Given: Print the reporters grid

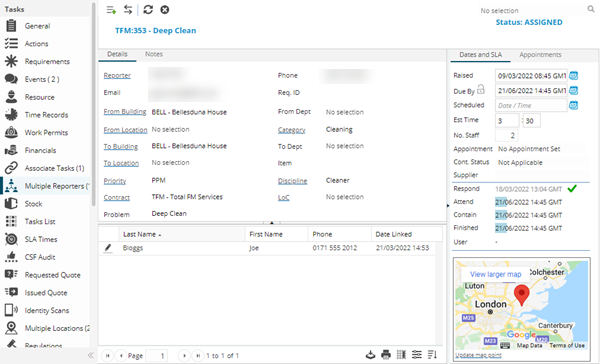Looking at the screenshot, I should coord(386,355).
